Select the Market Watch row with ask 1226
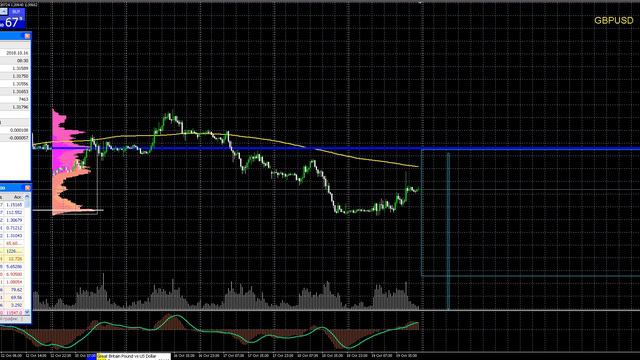The height and width of the screenshot is (360, 640). [12, 251]
